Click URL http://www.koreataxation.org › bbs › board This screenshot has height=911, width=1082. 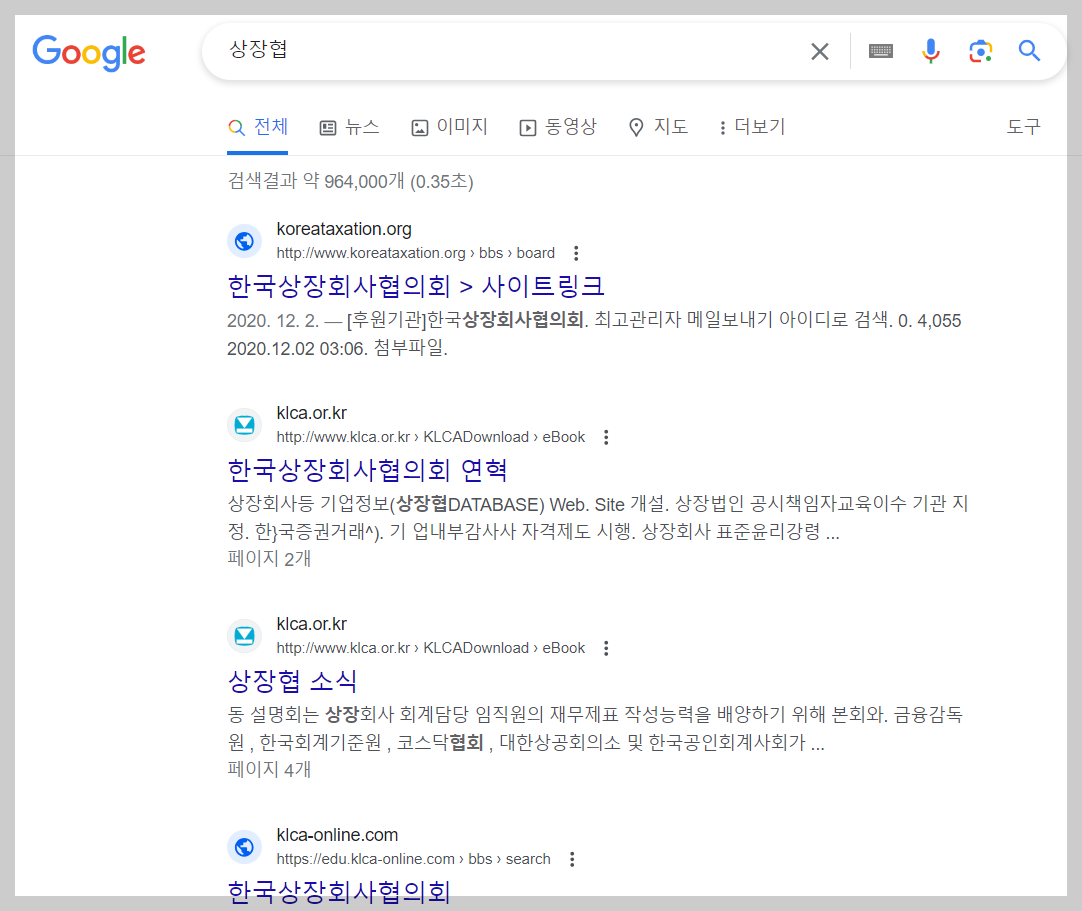click(415, 253)
